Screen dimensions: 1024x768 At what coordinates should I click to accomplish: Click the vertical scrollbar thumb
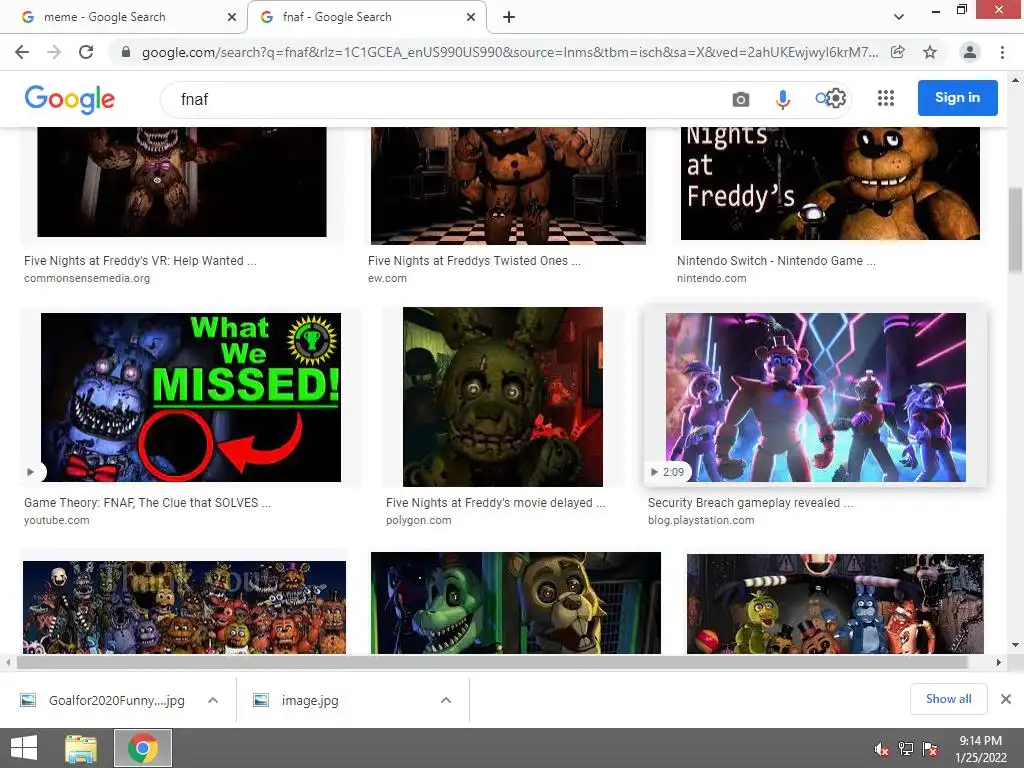1016,229
